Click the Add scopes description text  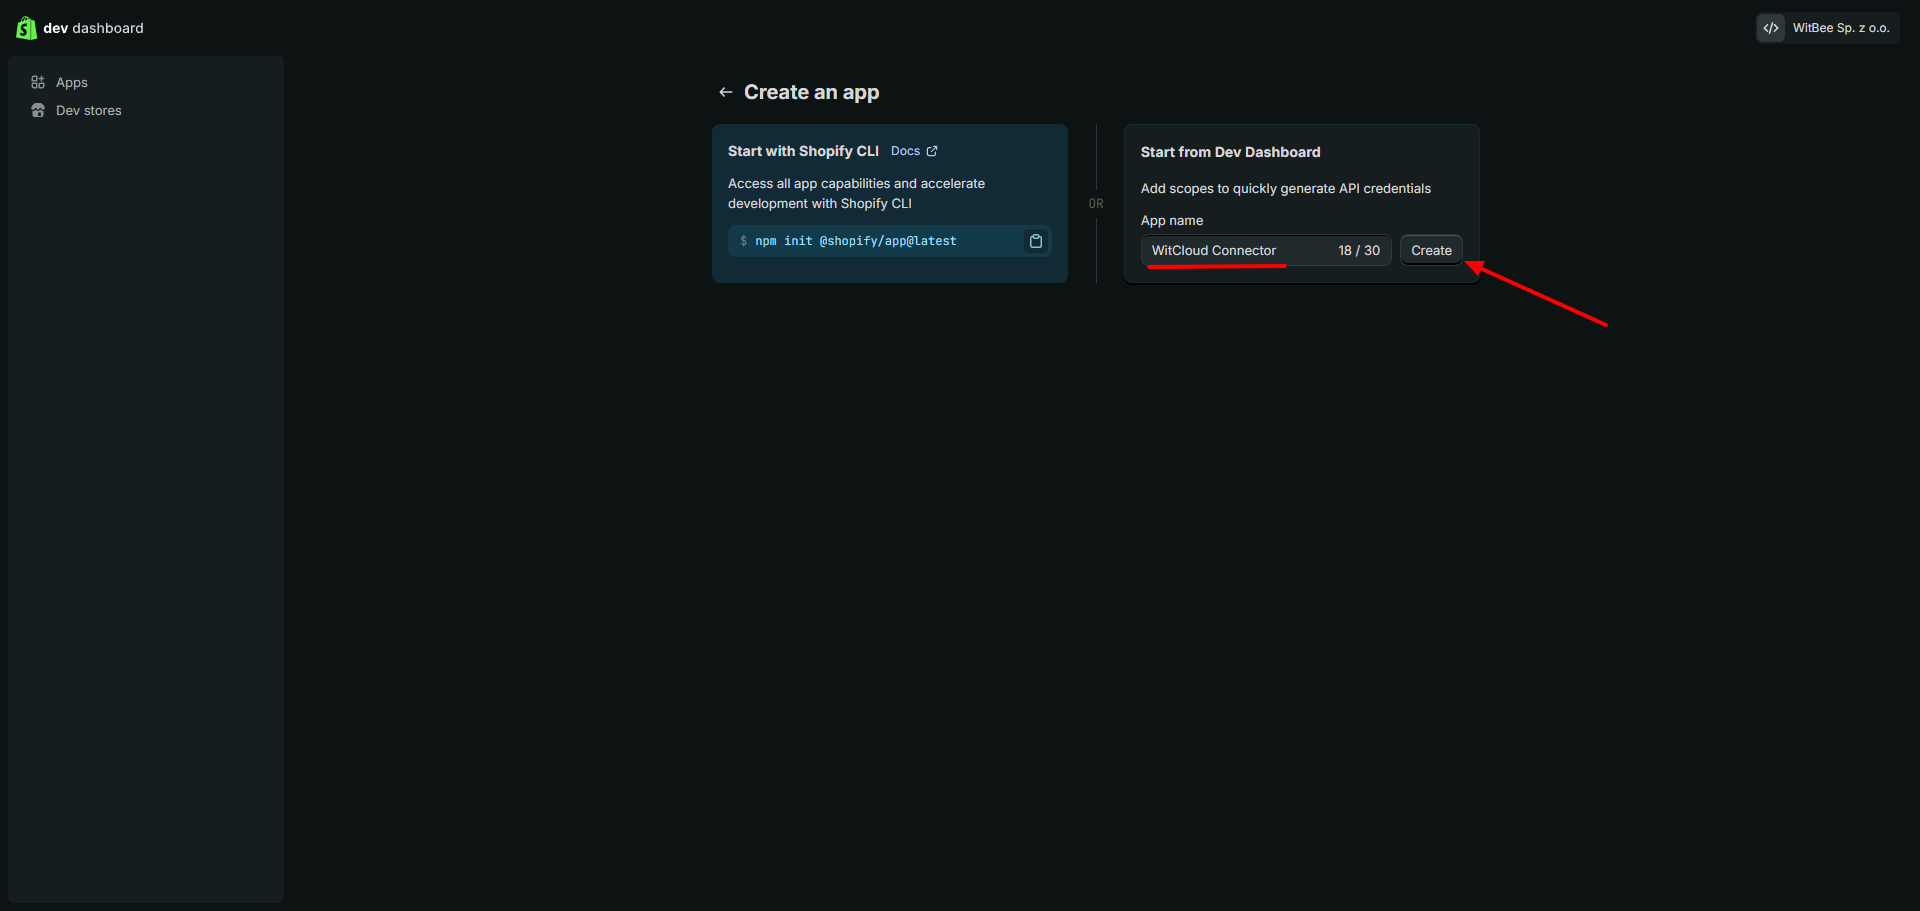1286,188
